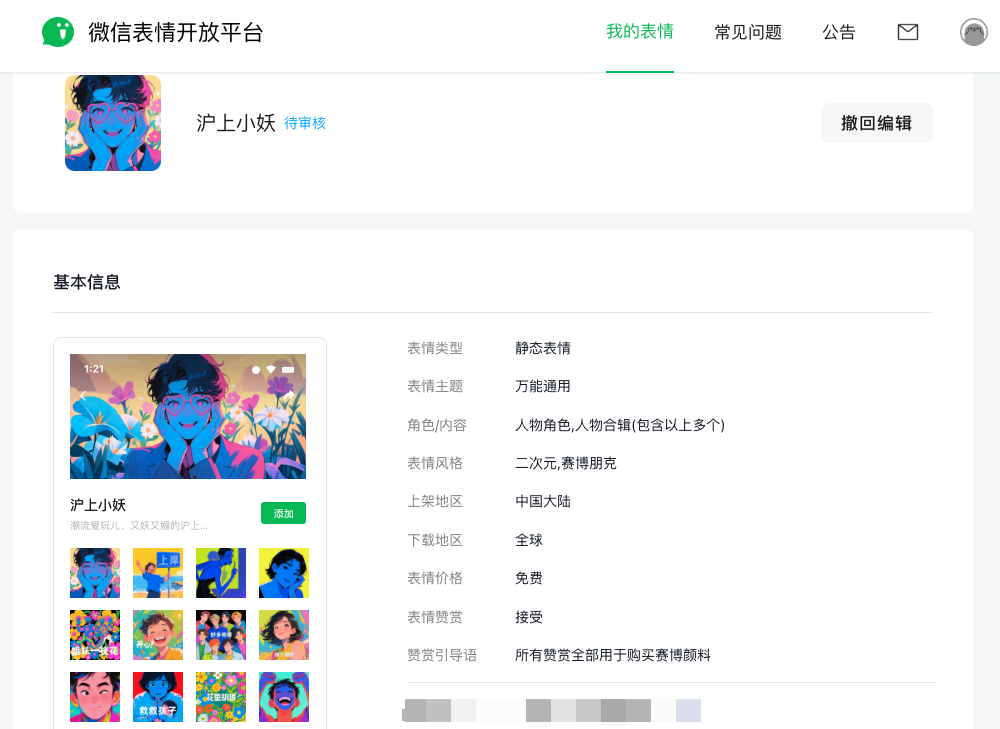Open the user avatar in header
The width and height of the screenshot is (1000, 729).
(974, 32)
